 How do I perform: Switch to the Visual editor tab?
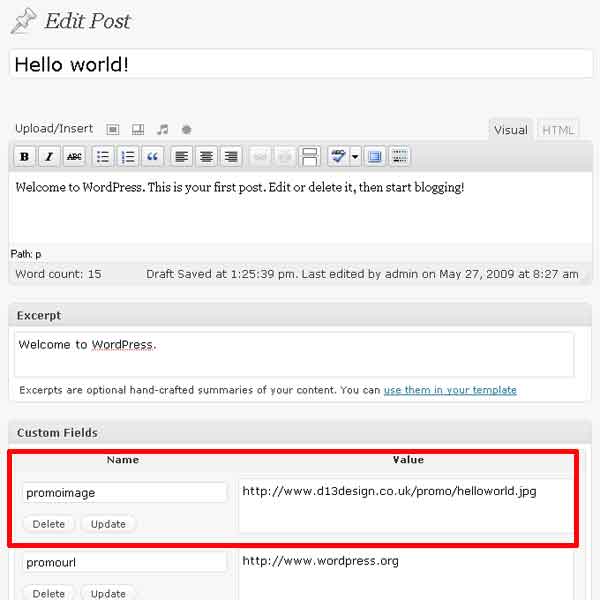tap(511, 130)
